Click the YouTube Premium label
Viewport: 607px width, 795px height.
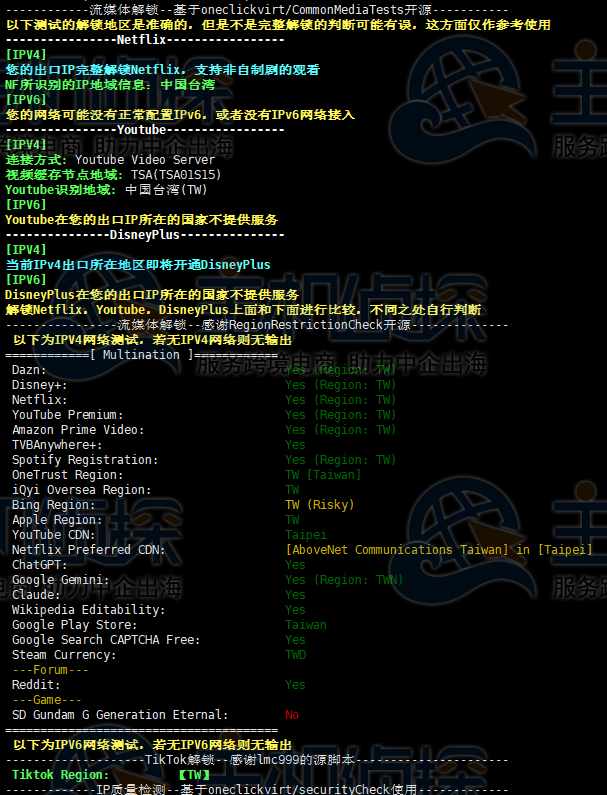(67, 415)
